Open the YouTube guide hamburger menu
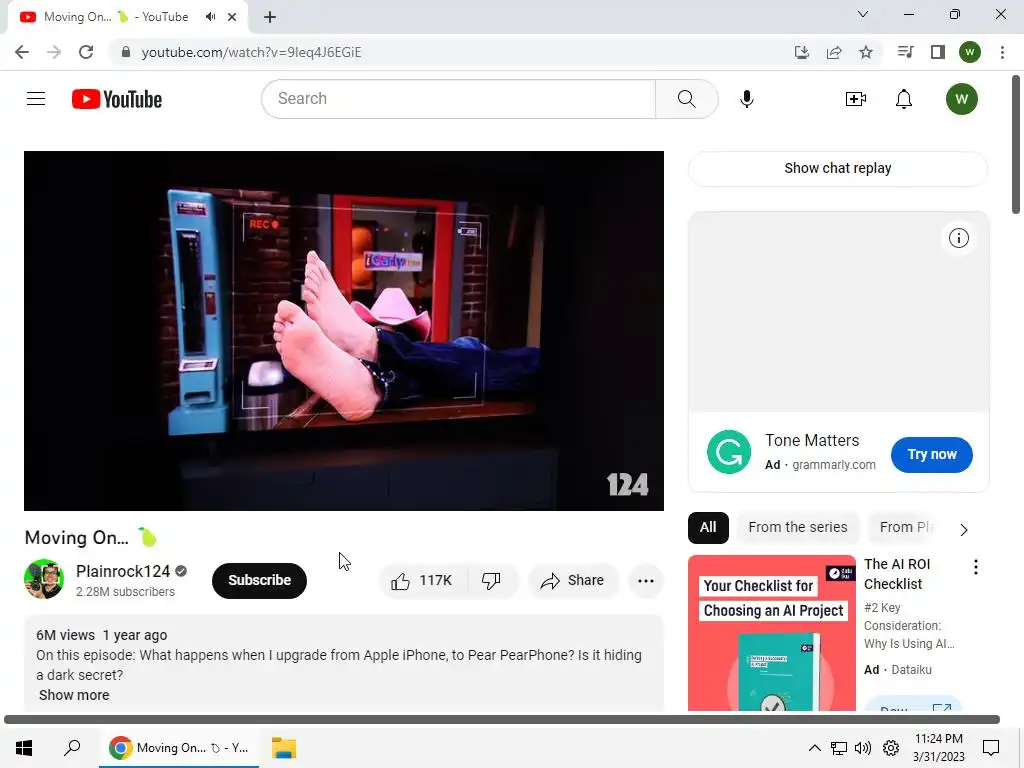The height and width of the screenshot is (768, 1024). [36, 99]
